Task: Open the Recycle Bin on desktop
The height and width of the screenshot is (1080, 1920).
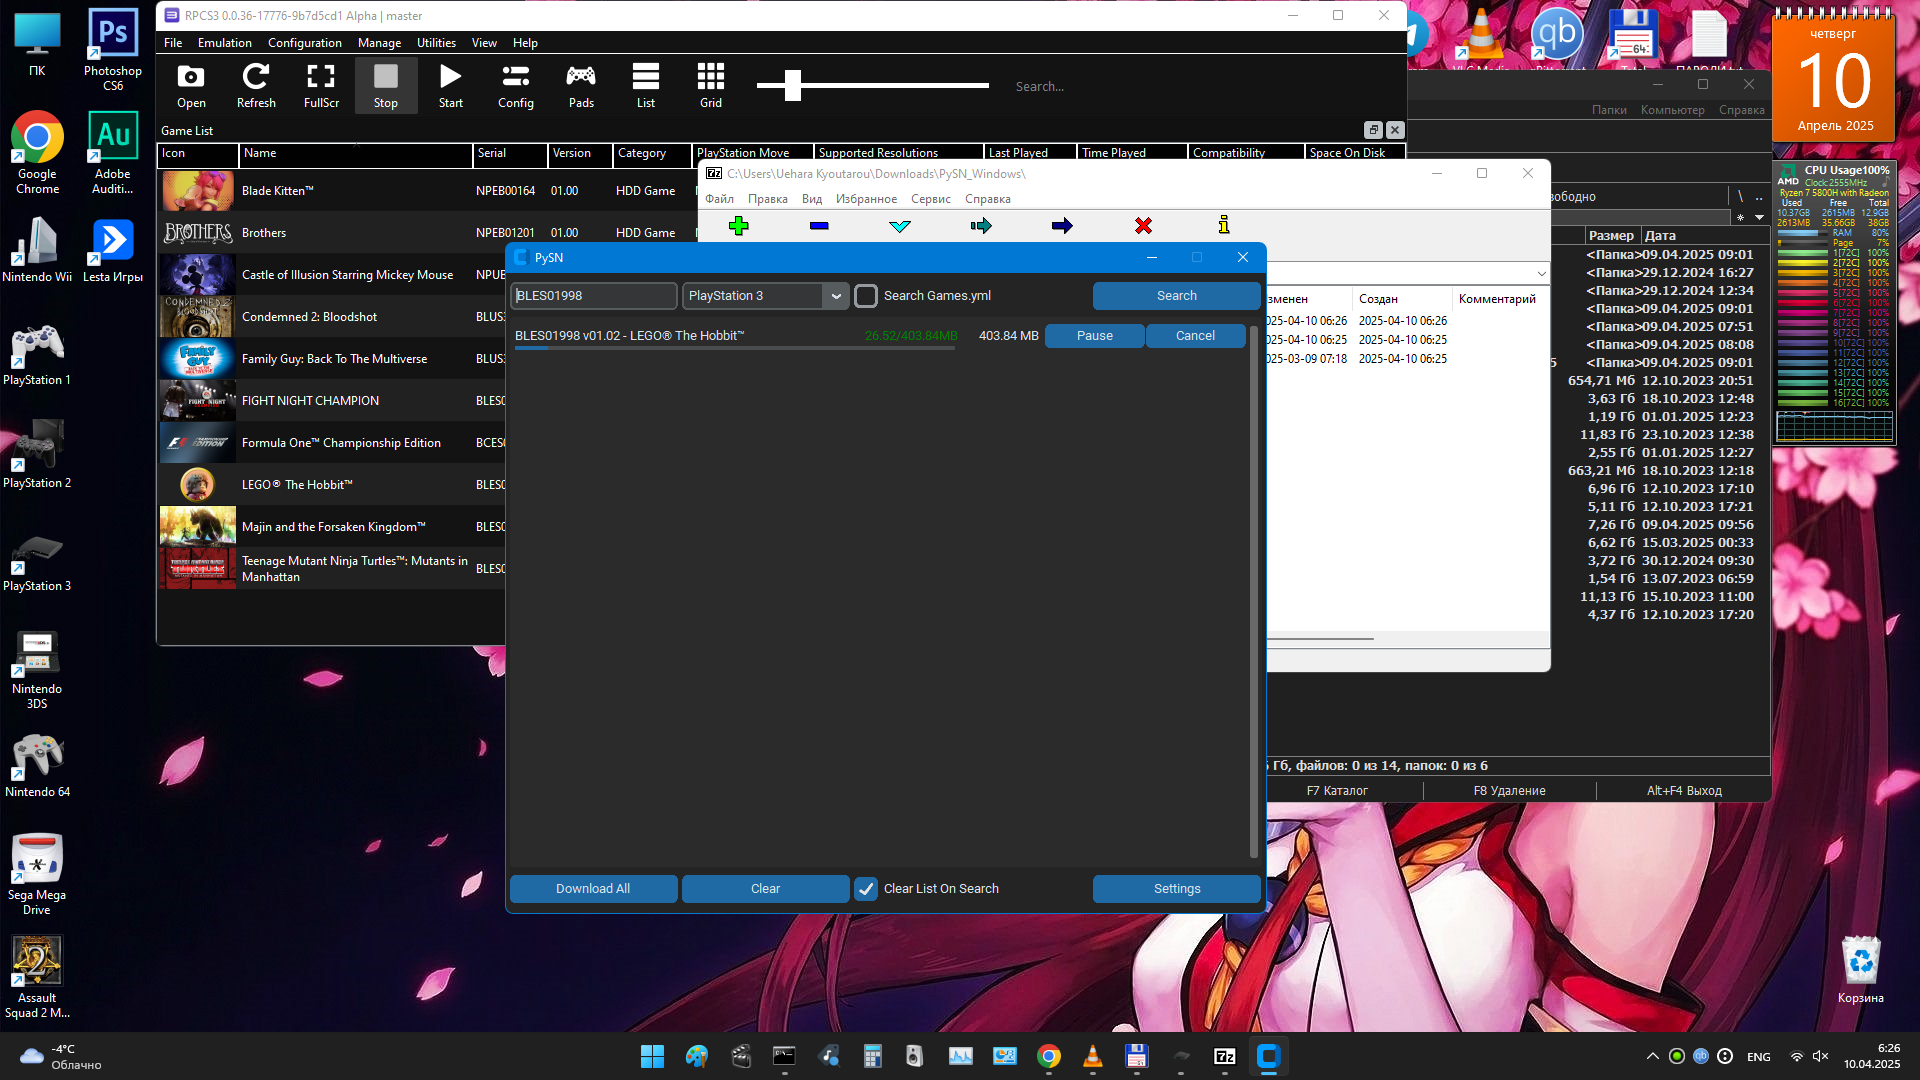Action: (x=1860, y=970)
